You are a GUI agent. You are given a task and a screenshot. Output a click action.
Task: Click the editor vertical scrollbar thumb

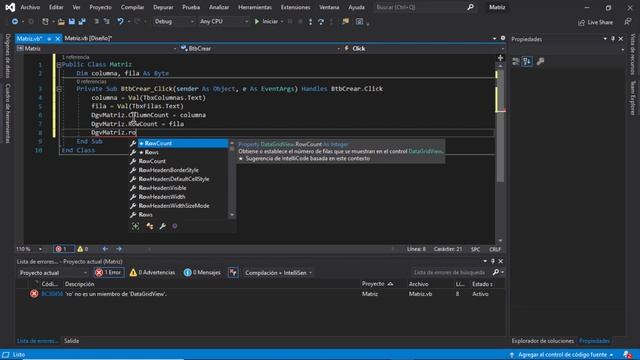(500, 127)
